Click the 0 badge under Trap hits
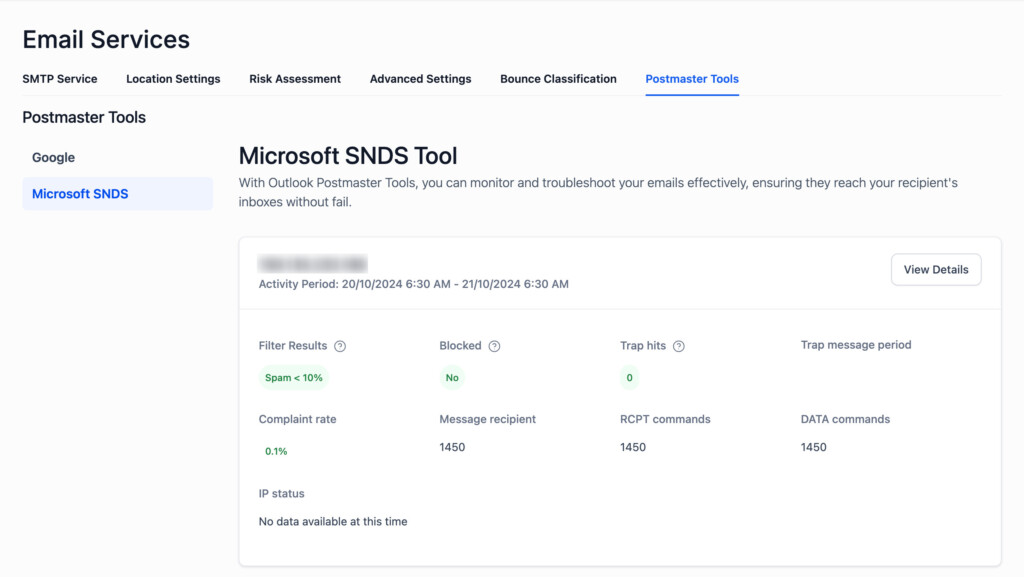Screen dimensions: 1024x577 pos(629,378)
